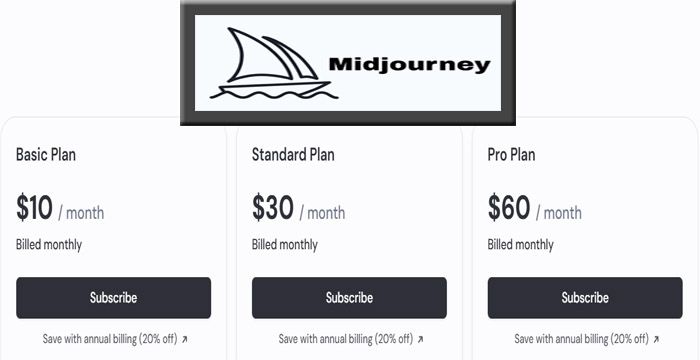Subscribe to the Pro Plan
Screen dimensions: 700x360
point(585,297)
